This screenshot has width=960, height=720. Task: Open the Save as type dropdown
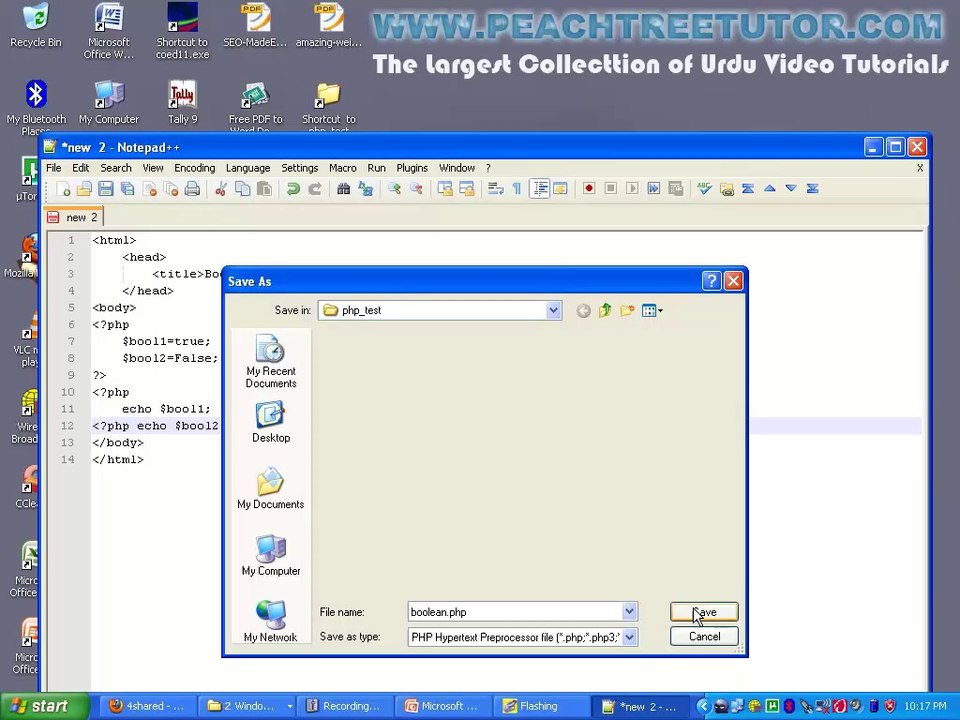point(629,637)
